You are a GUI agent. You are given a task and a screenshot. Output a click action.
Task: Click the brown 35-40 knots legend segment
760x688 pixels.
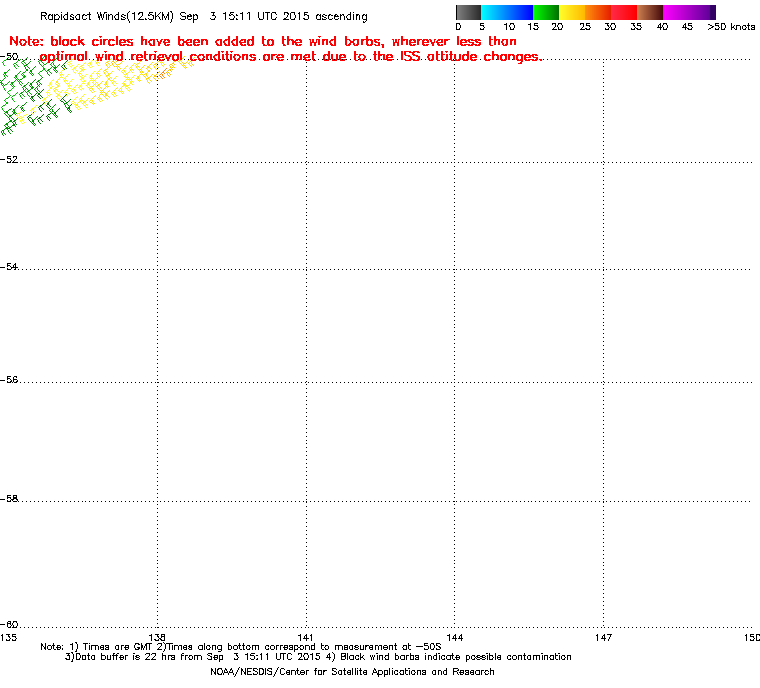pyautogui.click(x=650, y=12)
